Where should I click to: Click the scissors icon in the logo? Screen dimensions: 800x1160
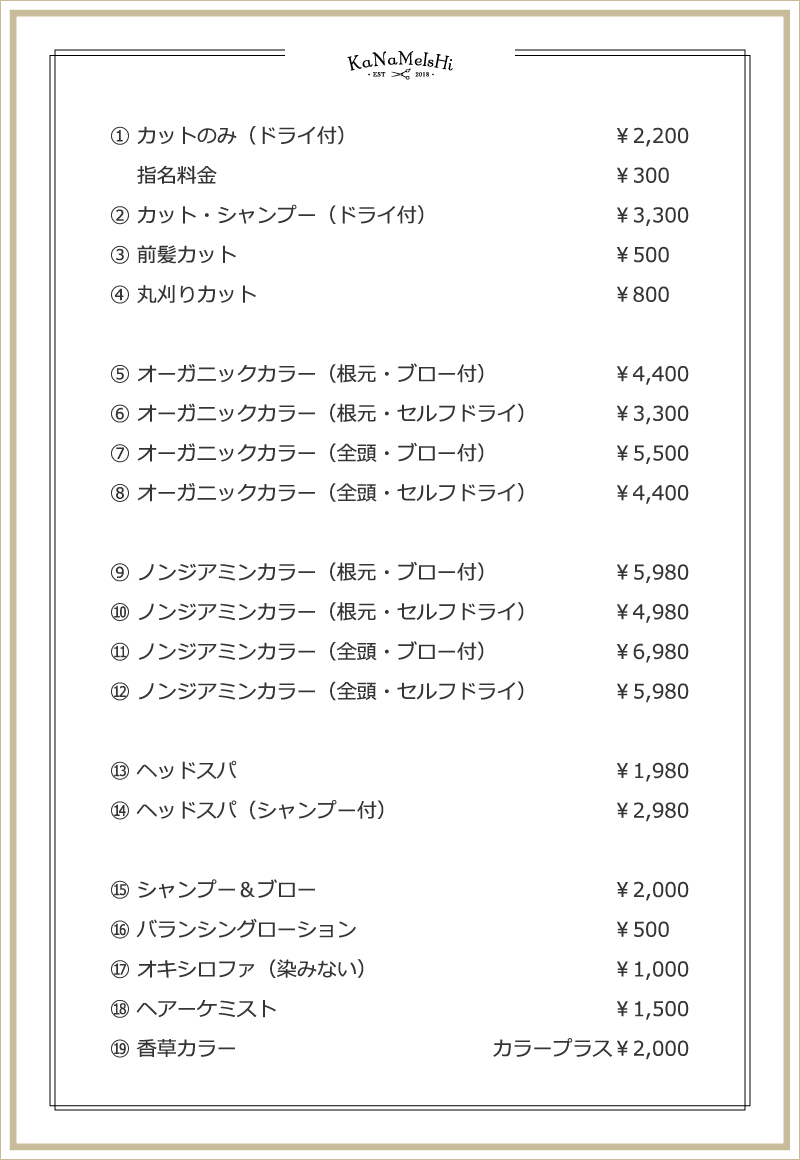coord(400,75)
